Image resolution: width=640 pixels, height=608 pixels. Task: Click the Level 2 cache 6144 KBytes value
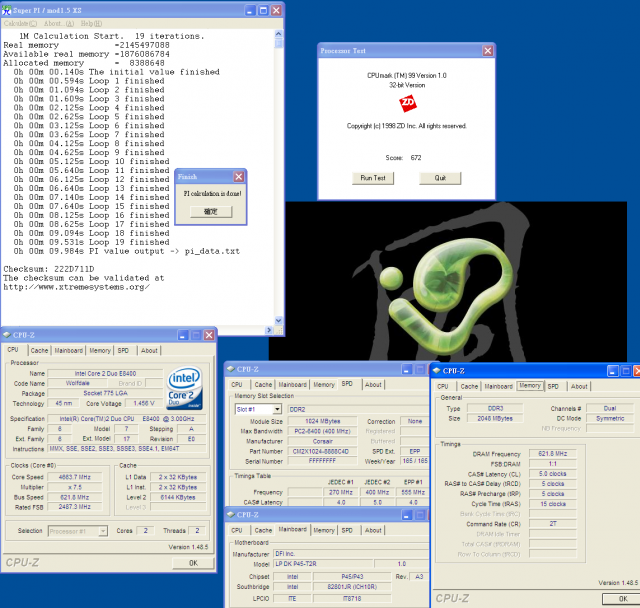[178, 497]
